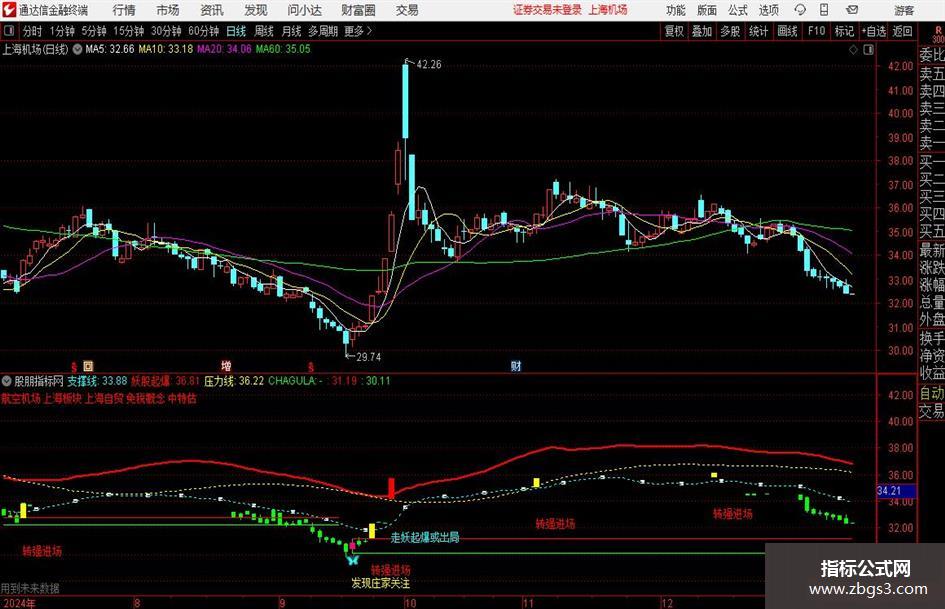Click the 支撑线: 33.88 label
Screen dimensions: 945x609
click(x=97, y=381)
